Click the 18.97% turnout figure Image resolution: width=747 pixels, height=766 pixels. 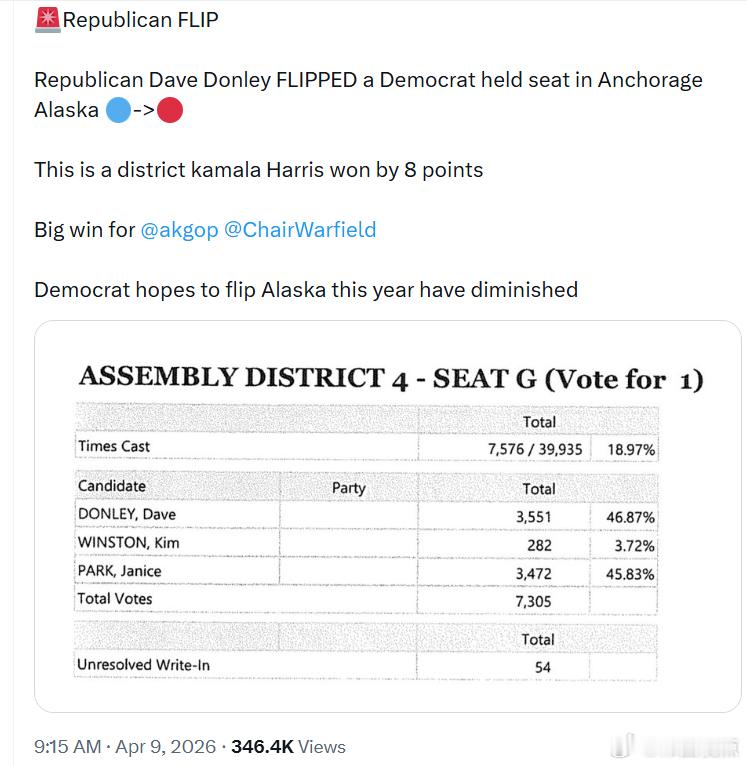coord(630,450)
